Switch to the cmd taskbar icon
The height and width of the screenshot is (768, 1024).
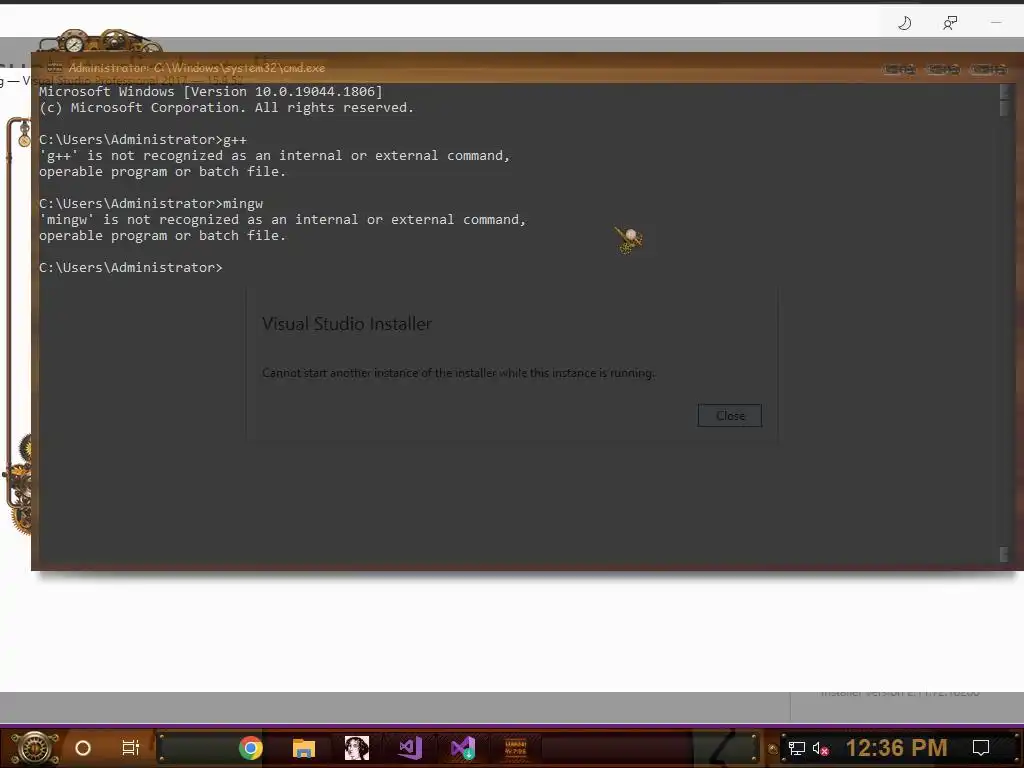coord(515,748)
